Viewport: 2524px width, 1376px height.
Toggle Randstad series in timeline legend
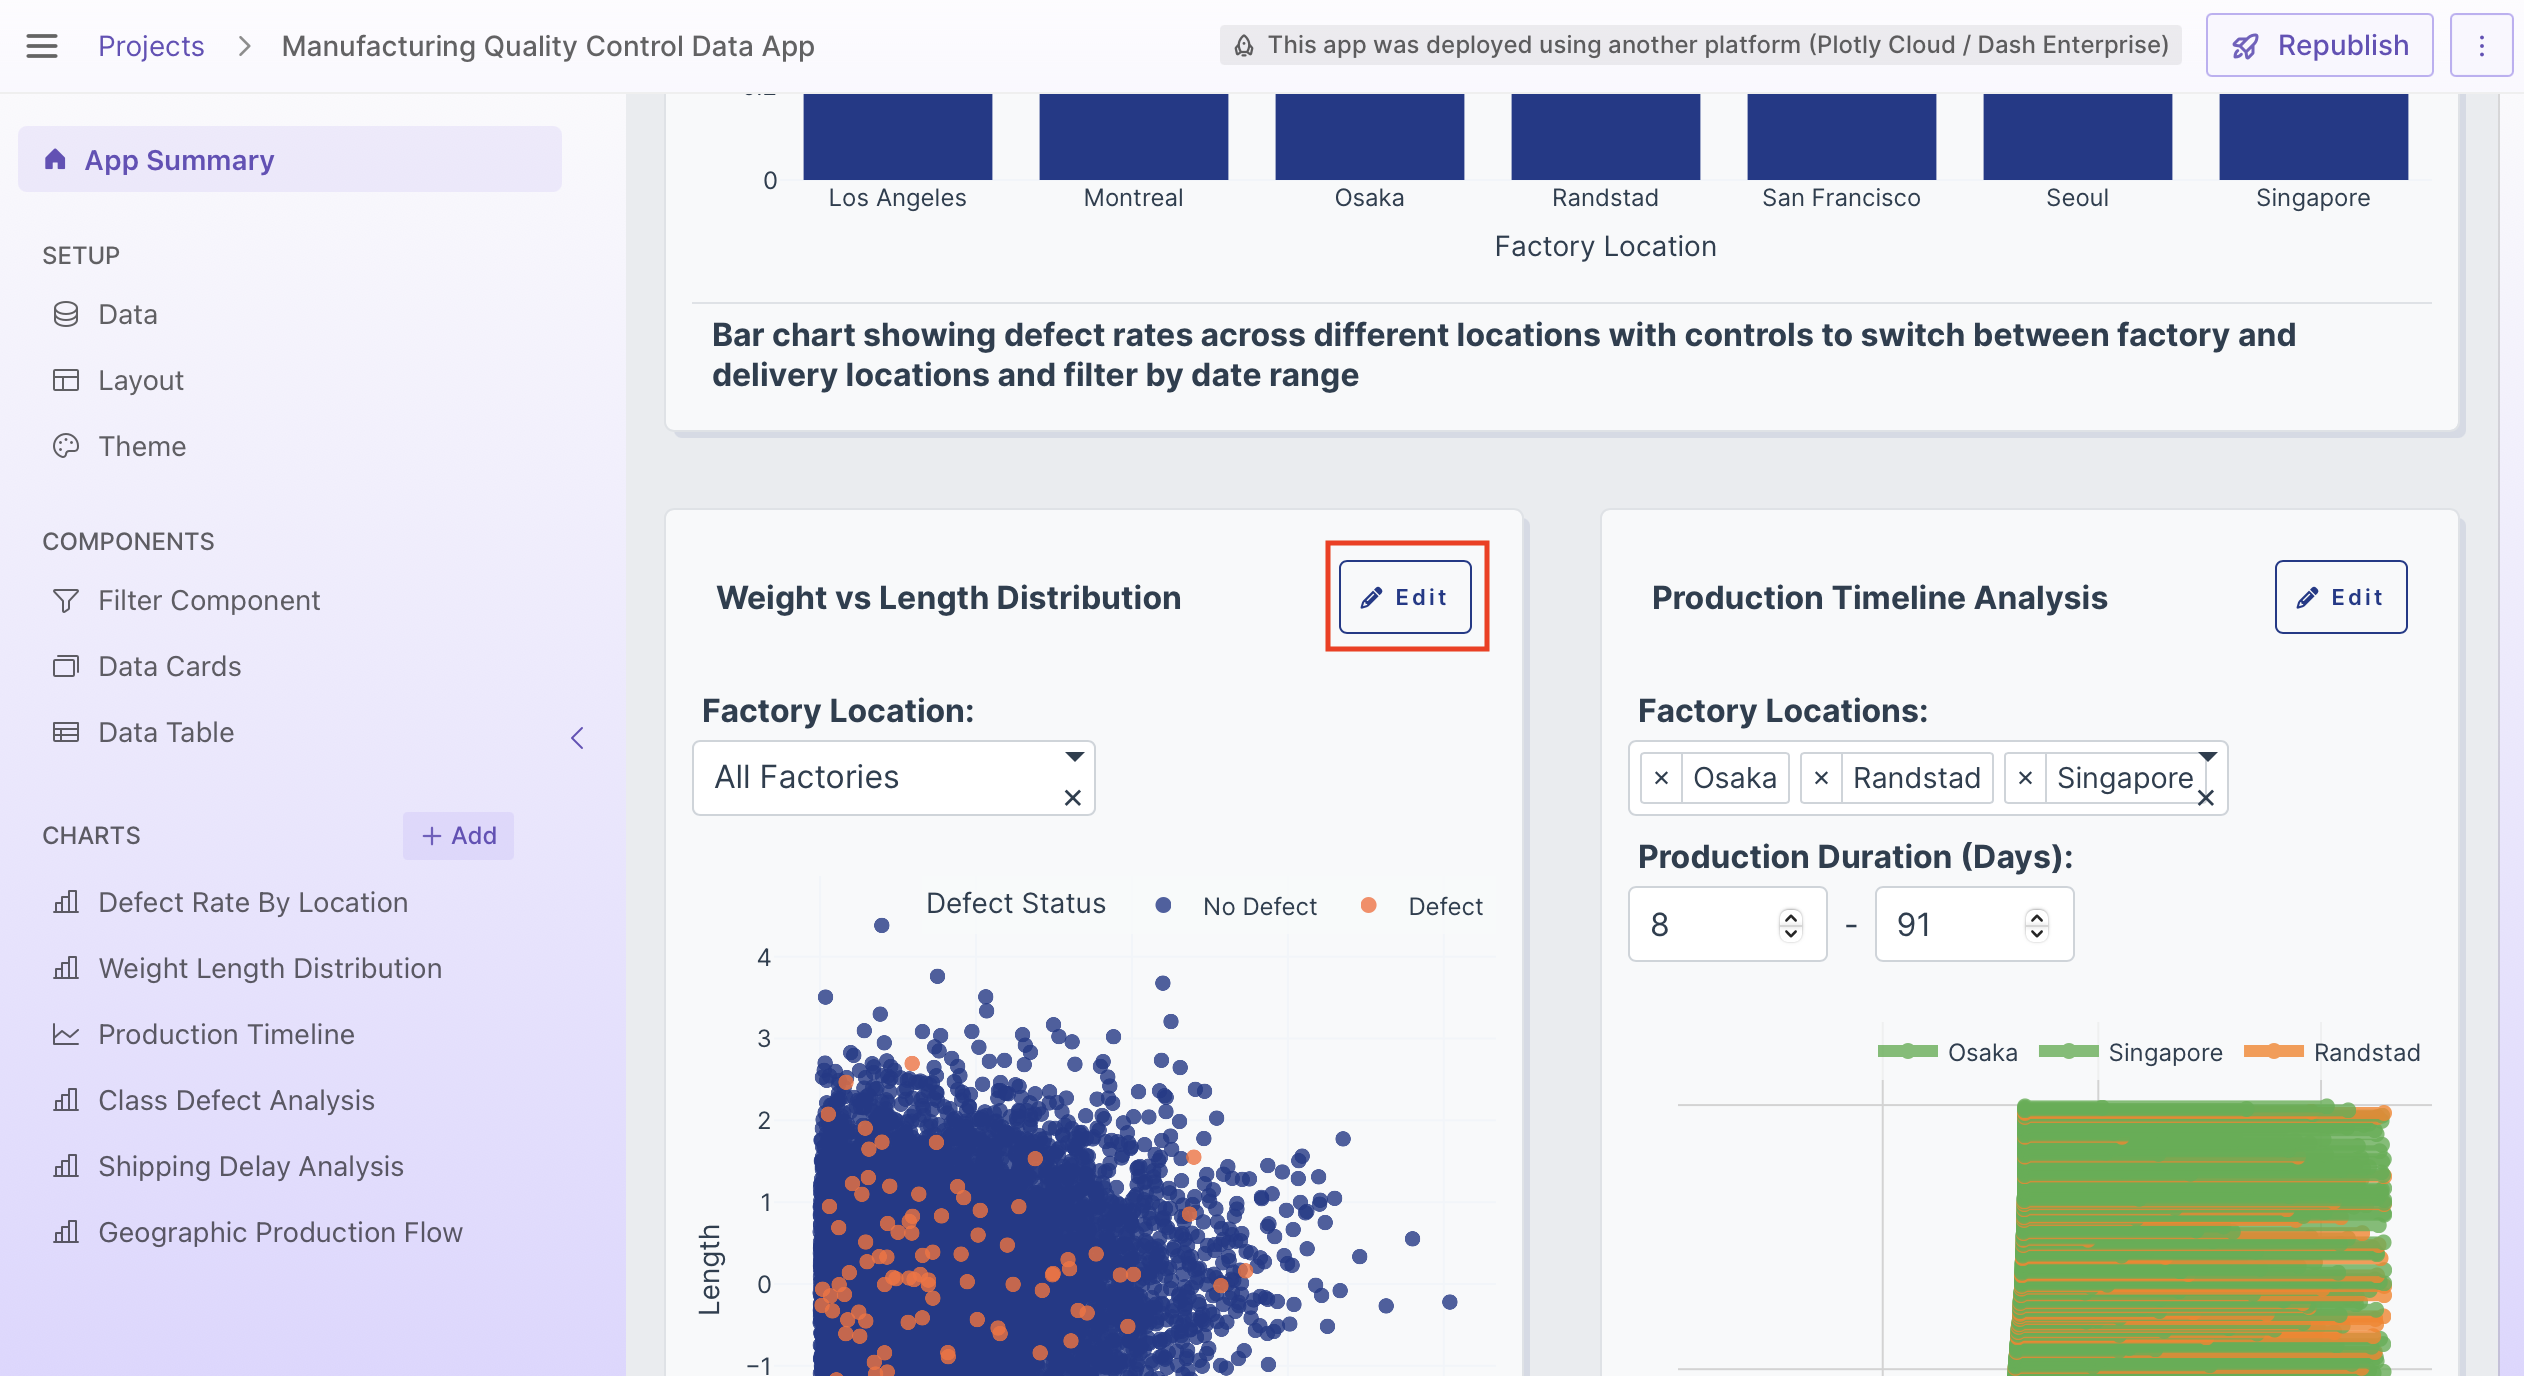pos(2365,1052)
